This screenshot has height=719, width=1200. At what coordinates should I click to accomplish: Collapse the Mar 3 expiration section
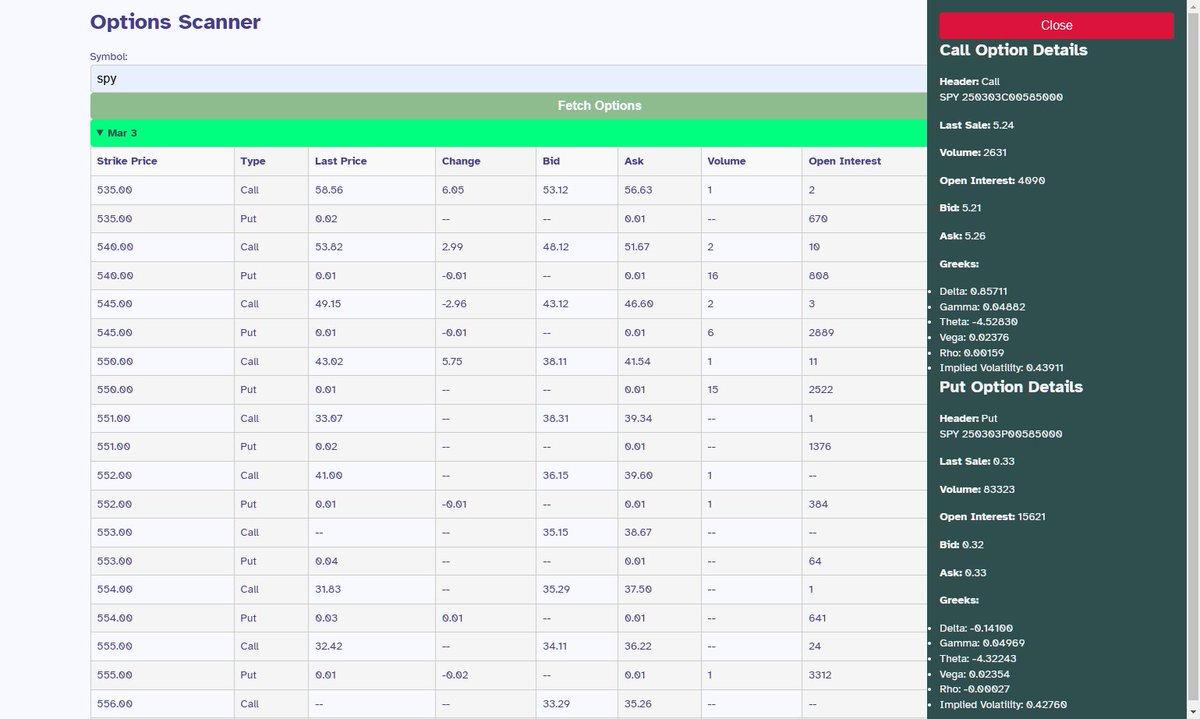(509, 133)
